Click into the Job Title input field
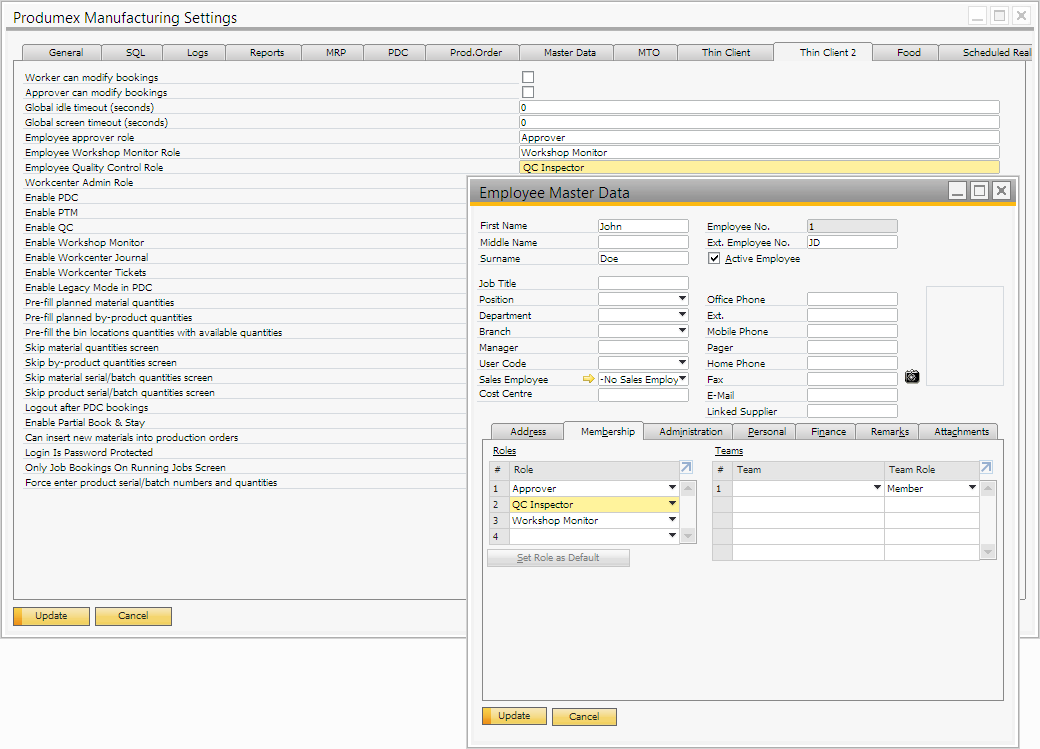The image size is (1040, 749). coord(643,283)
